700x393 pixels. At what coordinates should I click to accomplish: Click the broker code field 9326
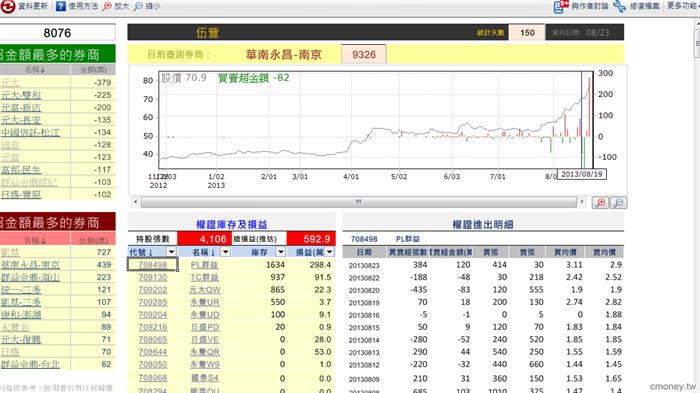tap(364, 54)
